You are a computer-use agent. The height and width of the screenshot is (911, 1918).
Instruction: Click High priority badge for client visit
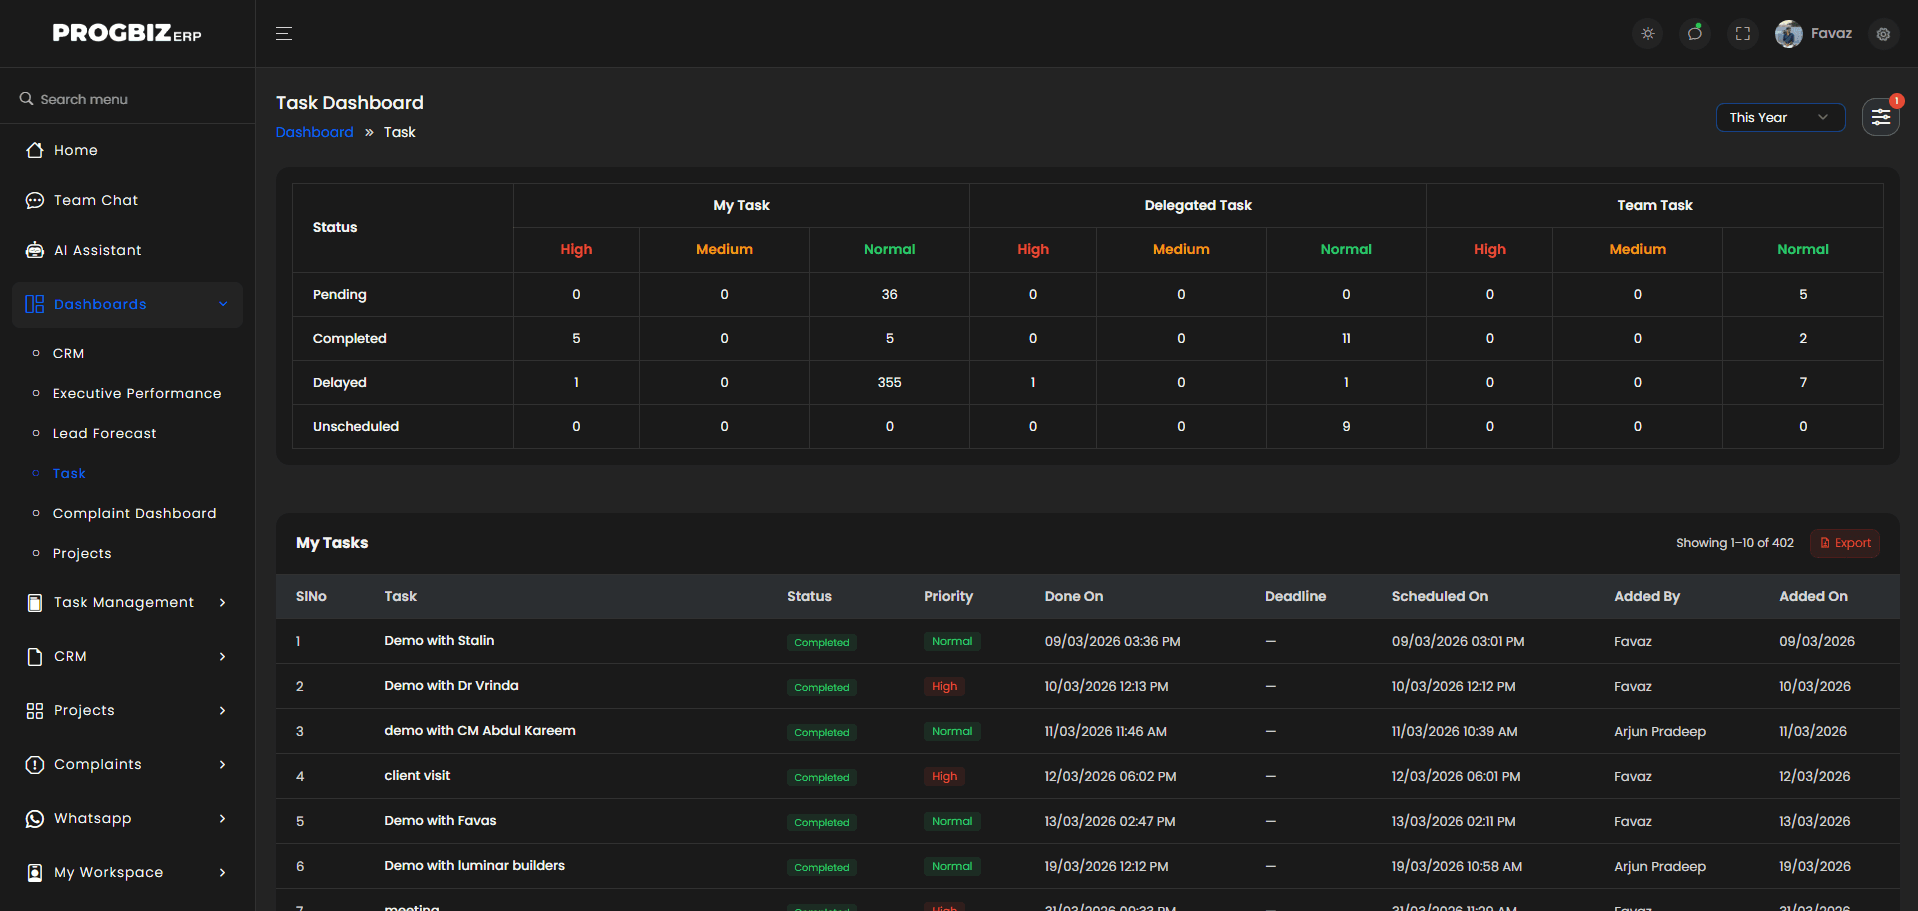944,776
